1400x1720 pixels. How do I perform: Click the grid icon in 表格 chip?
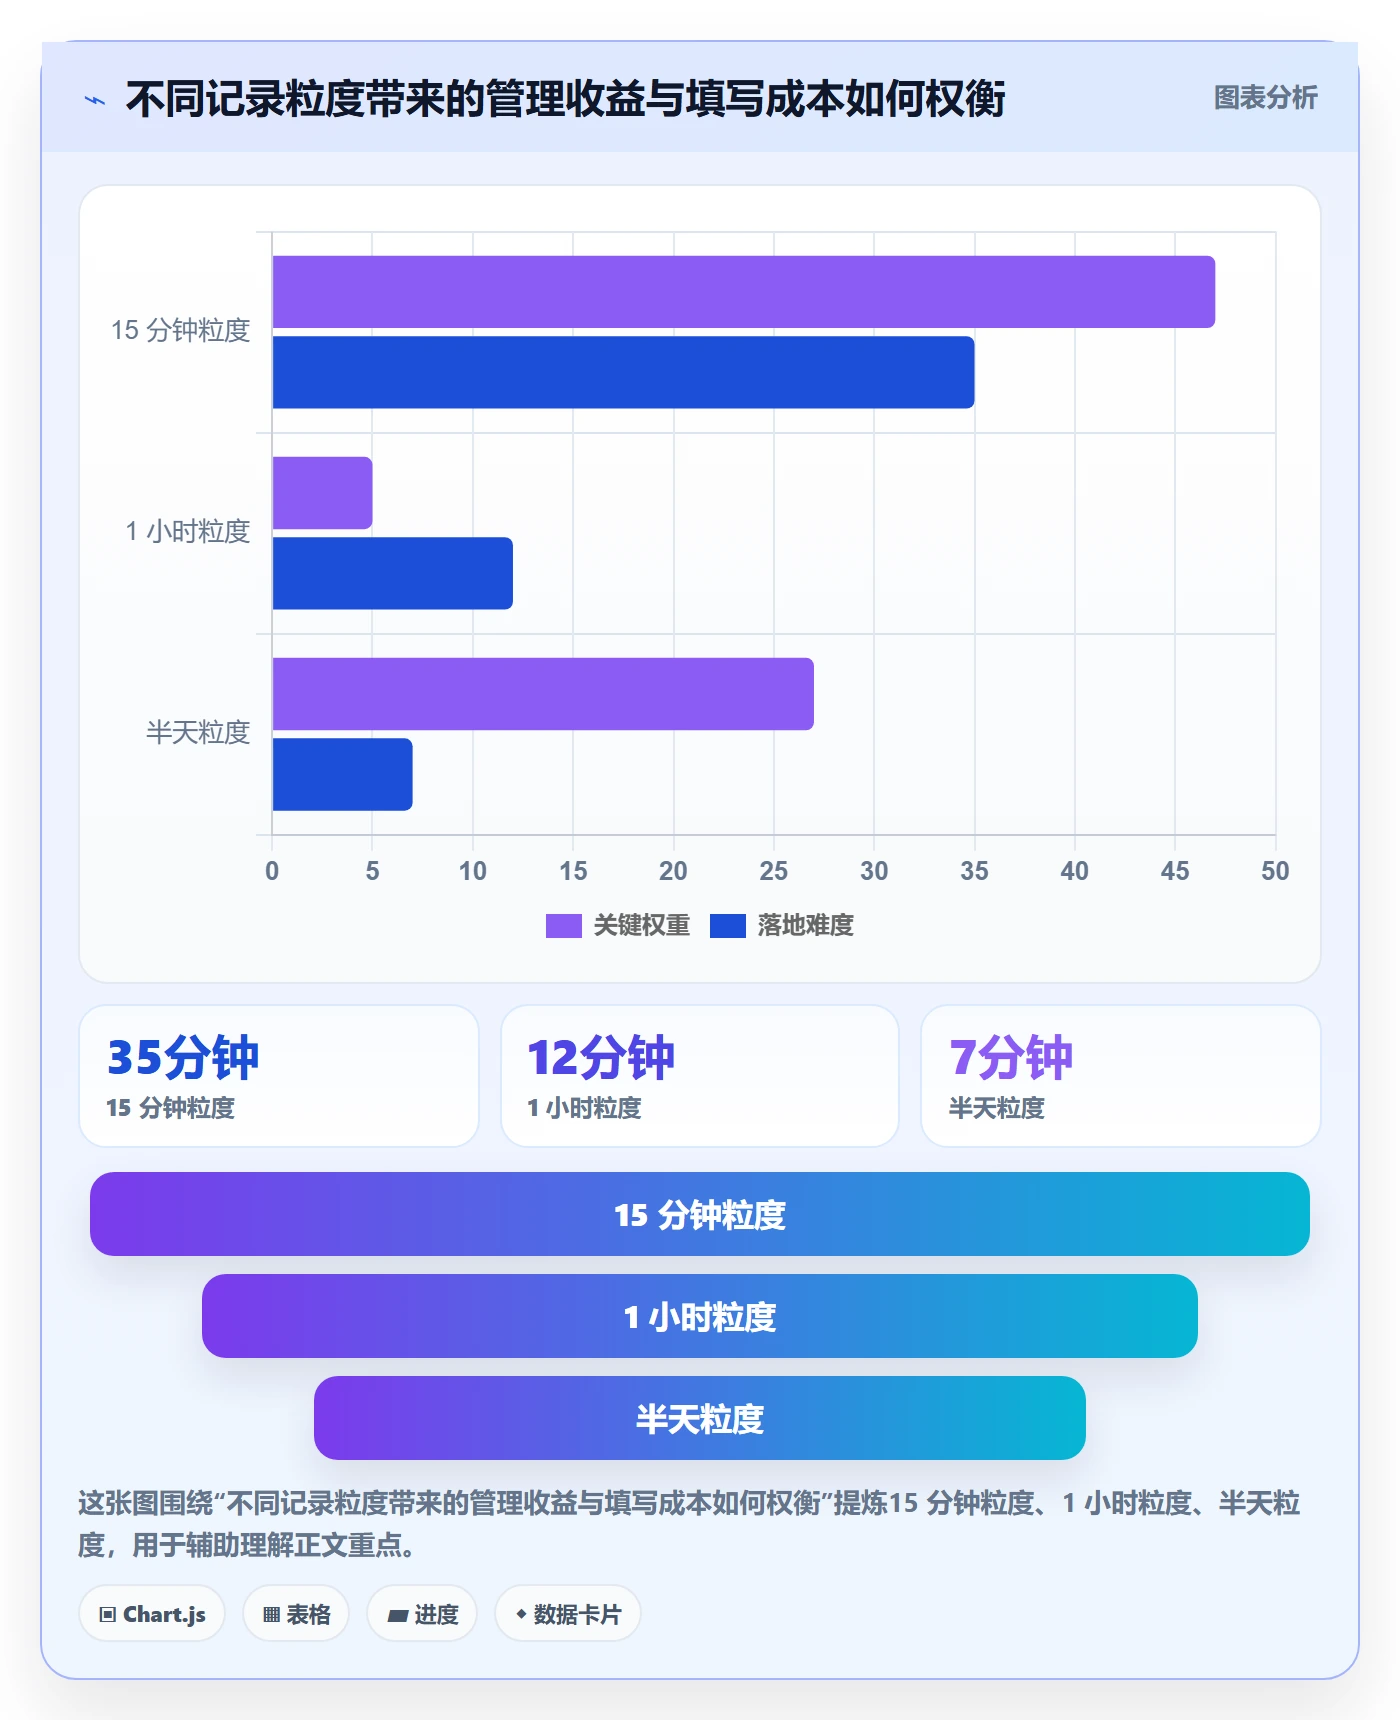[x=271, y=1615]
